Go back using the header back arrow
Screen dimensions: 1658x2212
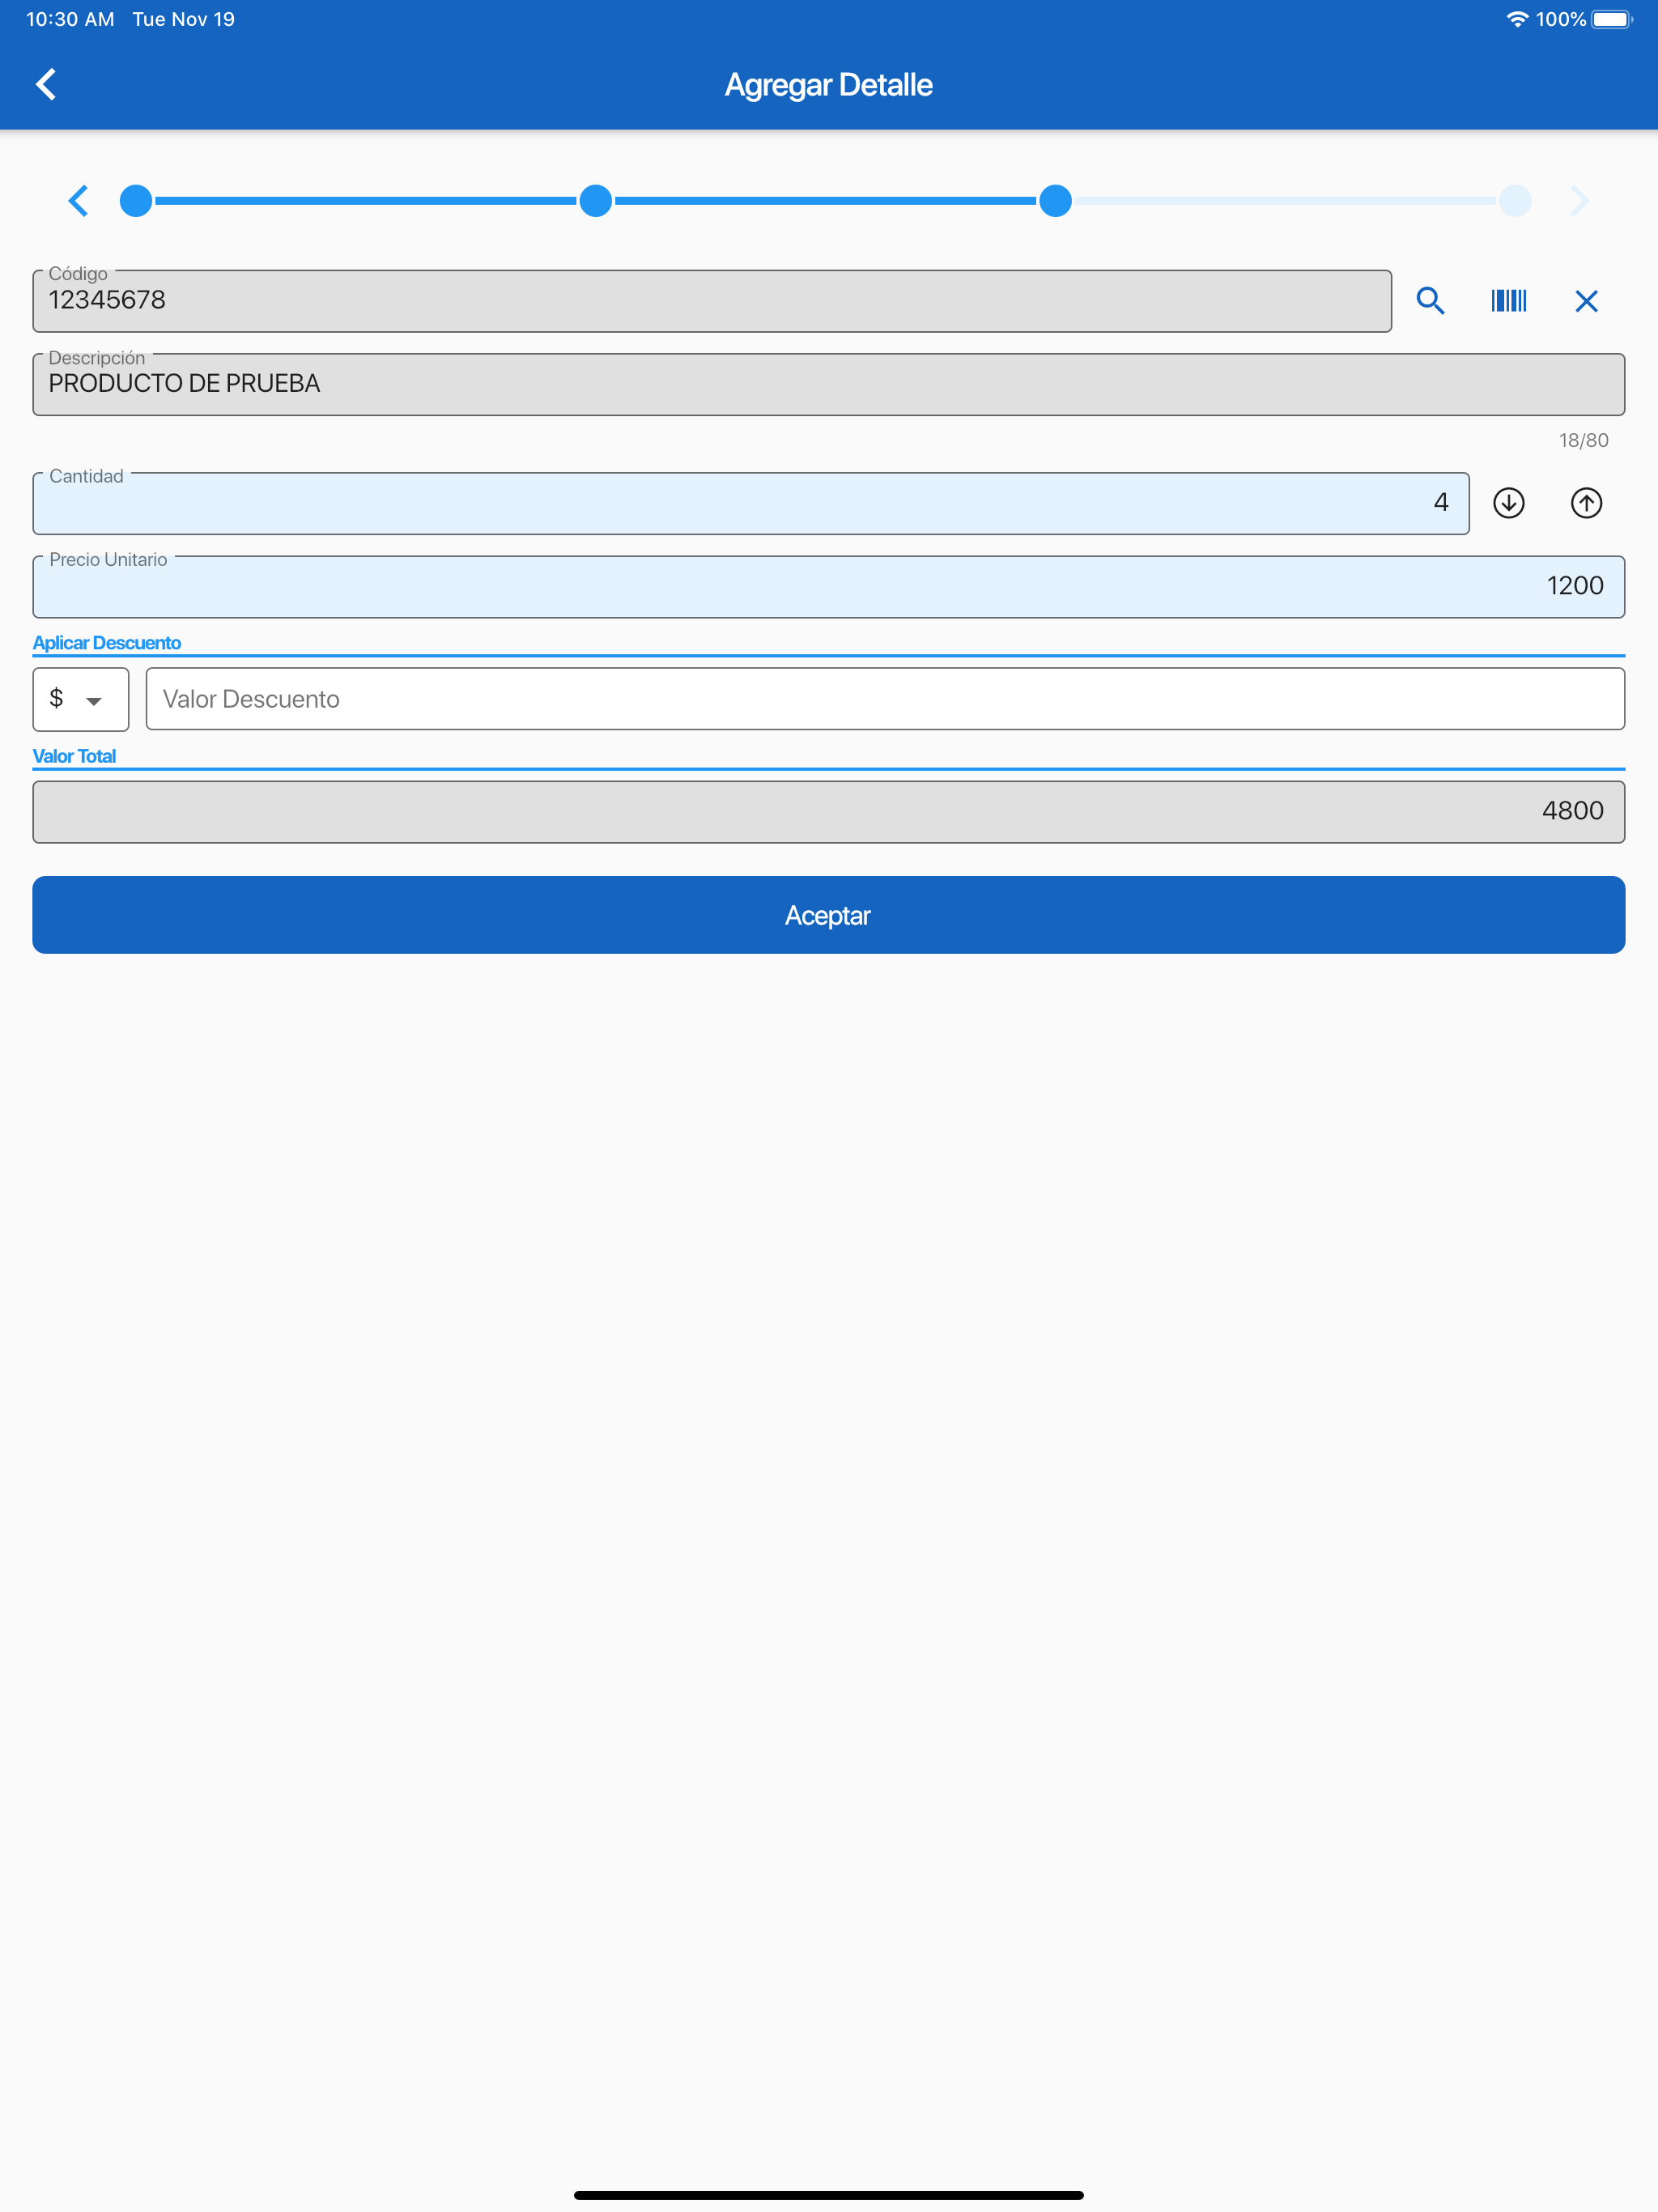point(46,84)
